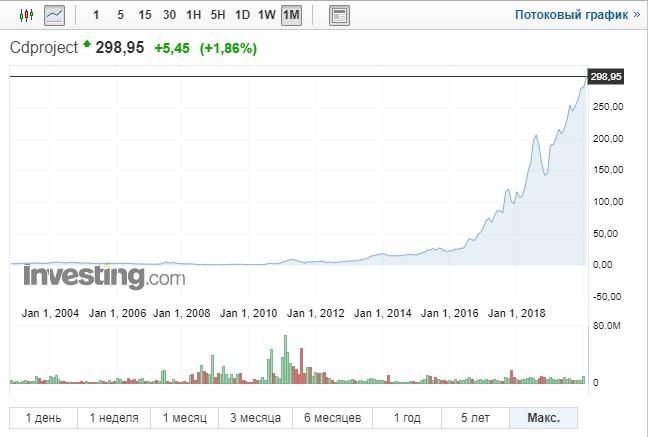The width and height of the screenshot is (648, 437).
Task: Click the 200,00 price axis label
Action: tap(608, 139)
